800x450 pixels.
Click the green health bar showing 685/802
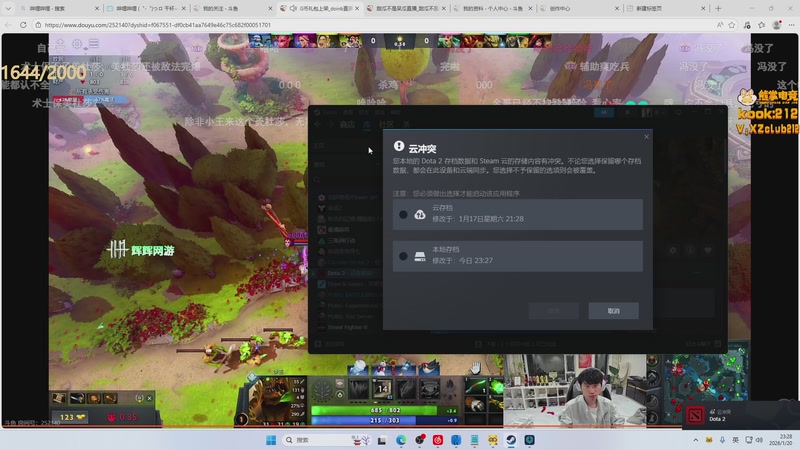click(x=385, y=410)
